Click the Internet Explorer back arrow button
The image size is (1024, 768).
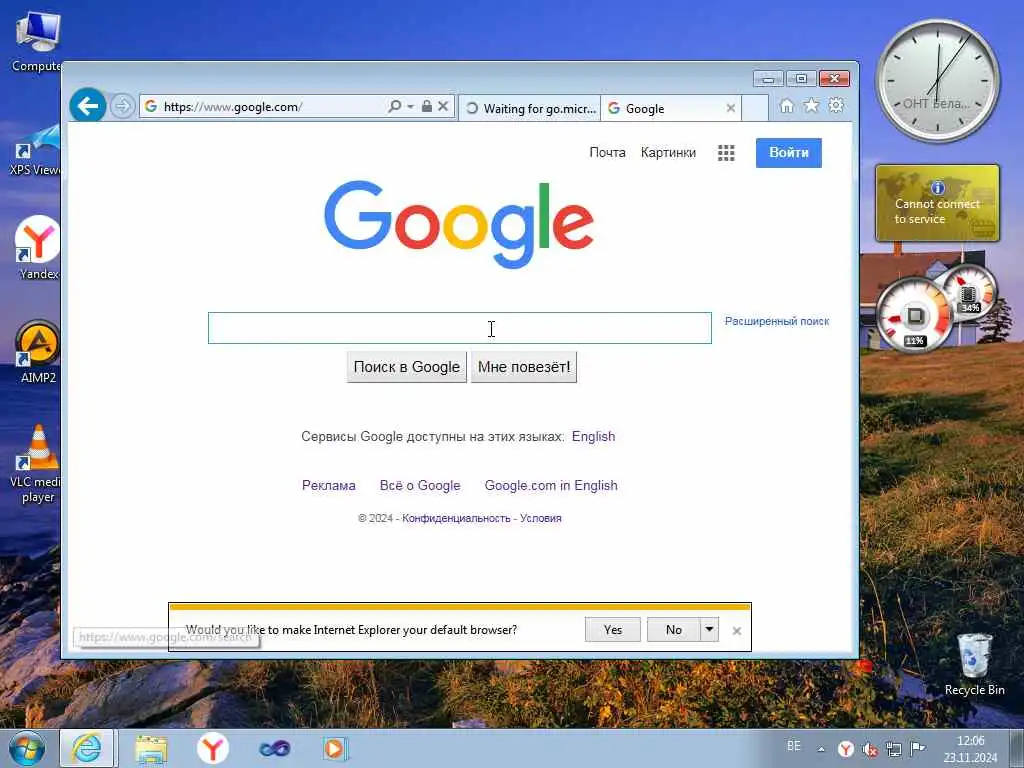[x=88, y=105]
